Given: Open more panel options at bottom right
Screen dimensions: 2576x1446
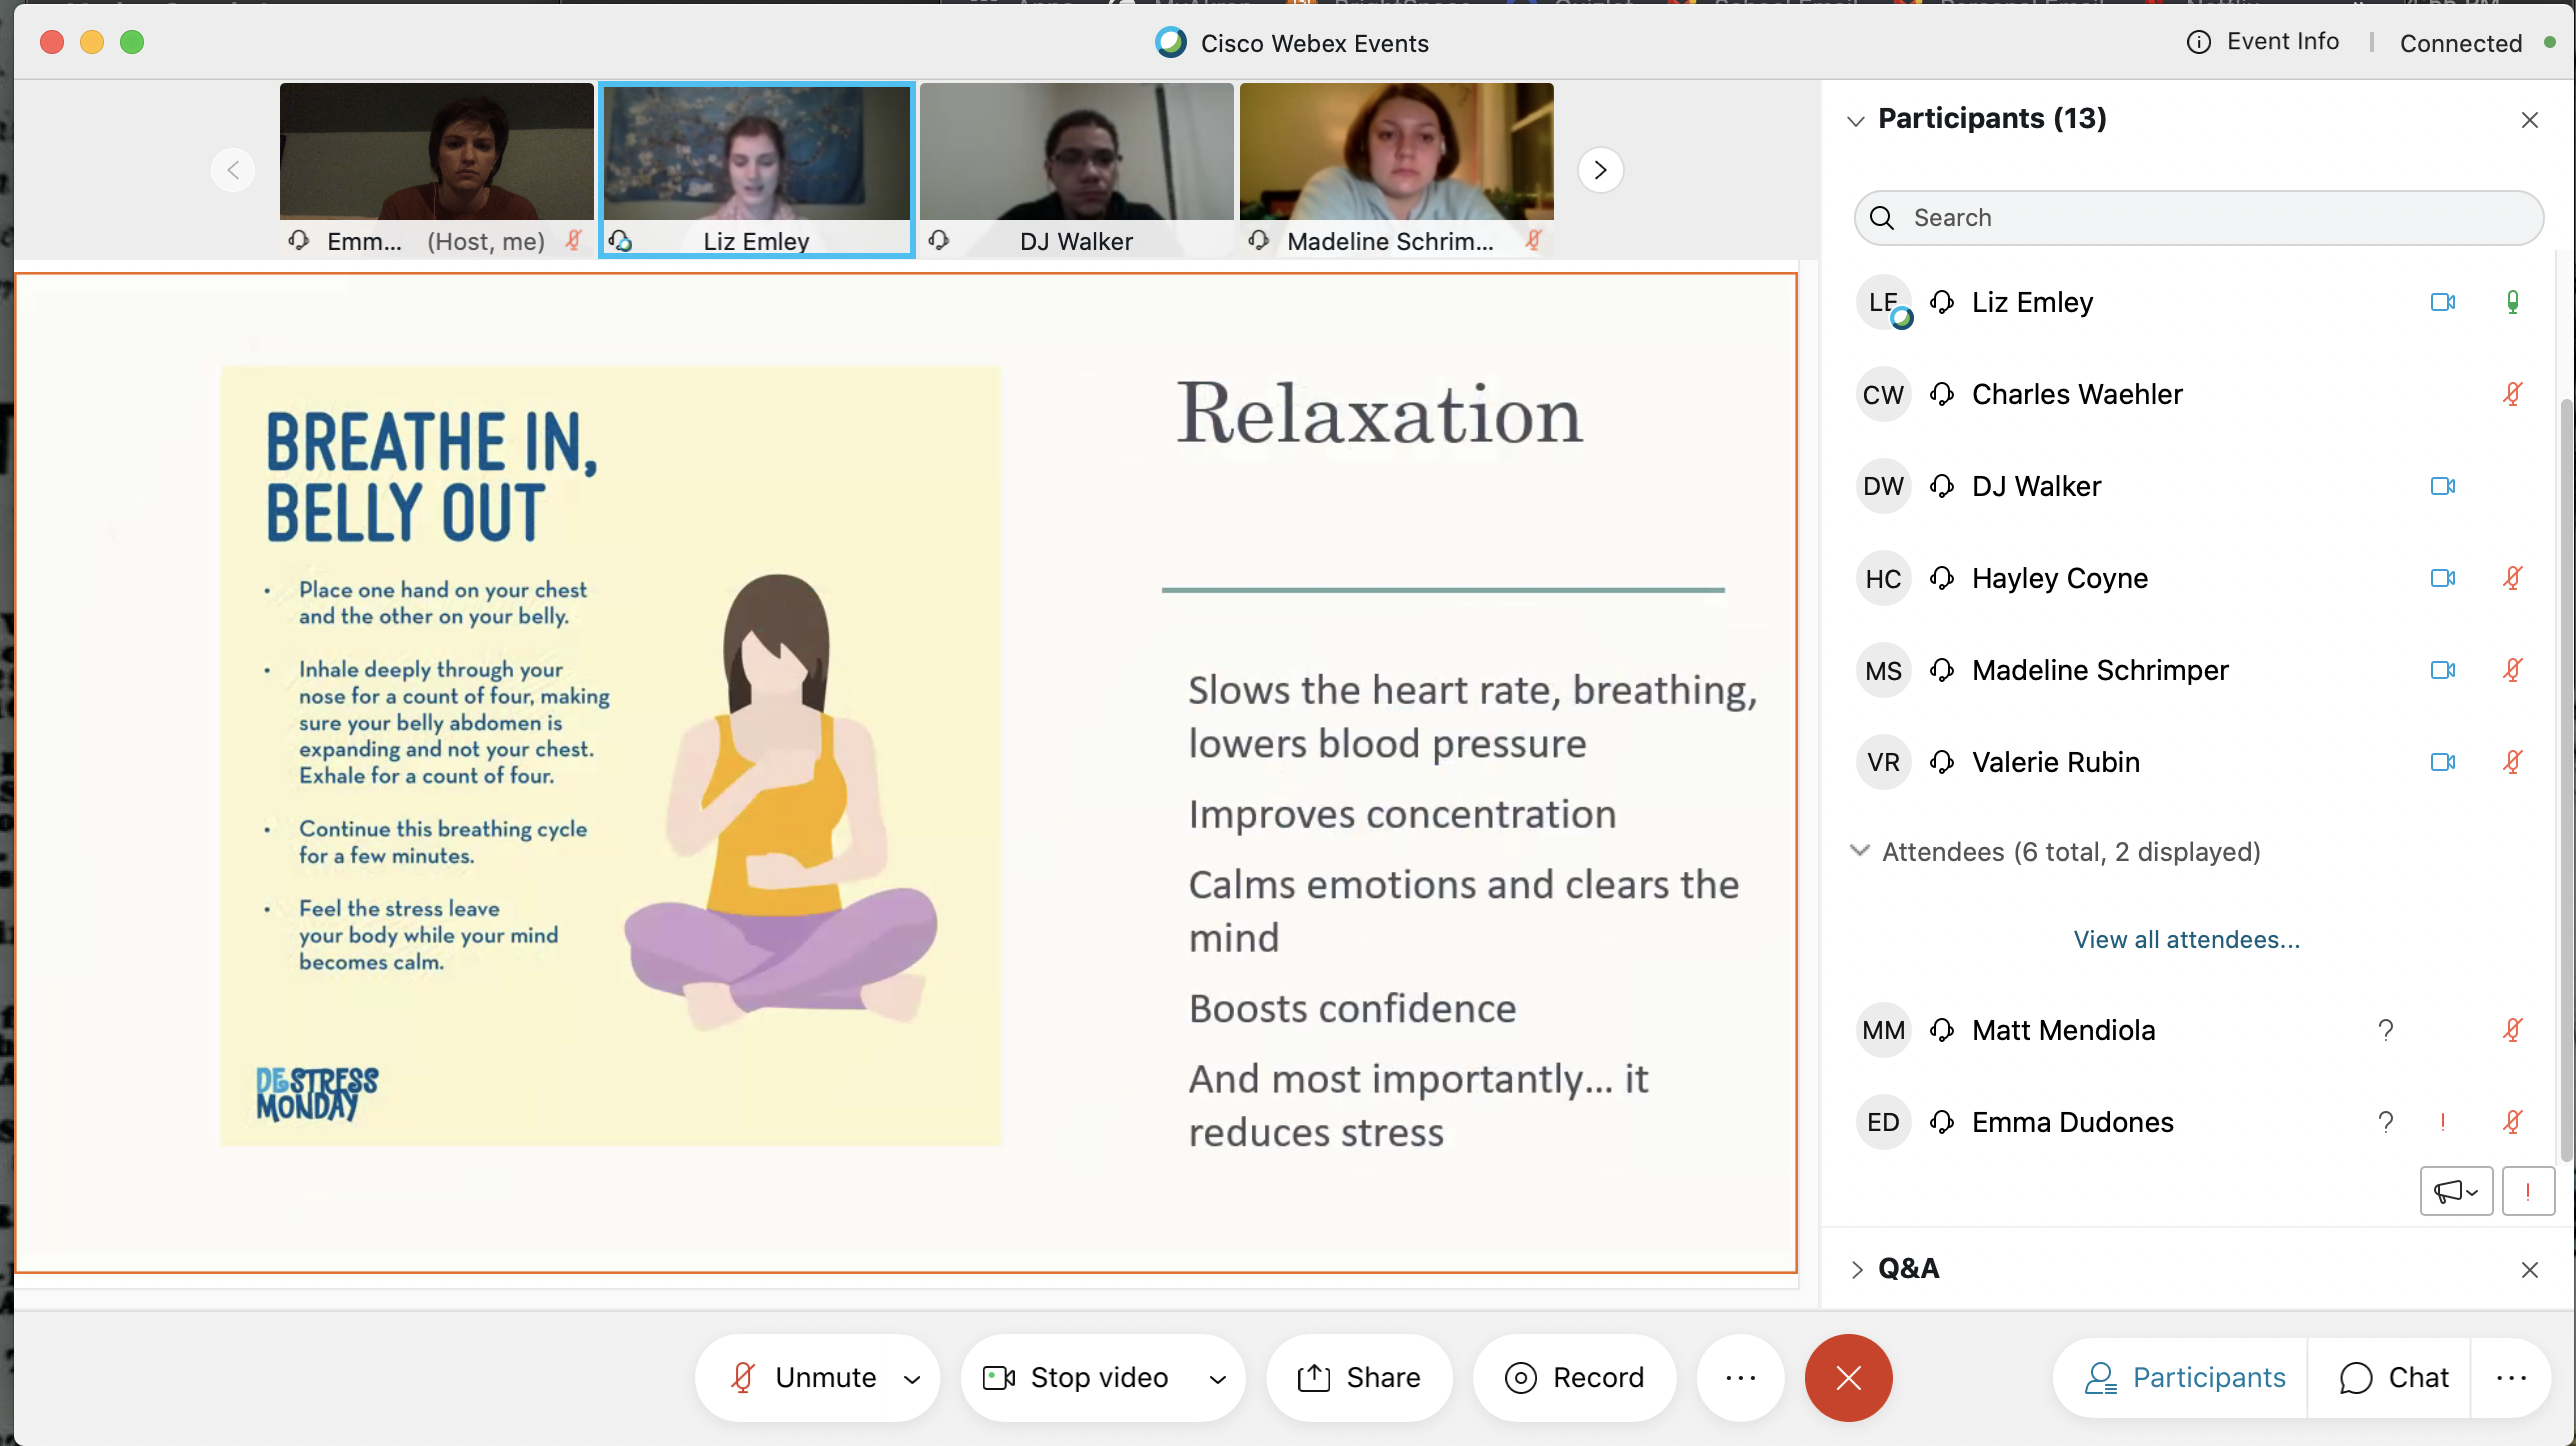Looking at the screenshot, I should pos(2510,1377).
